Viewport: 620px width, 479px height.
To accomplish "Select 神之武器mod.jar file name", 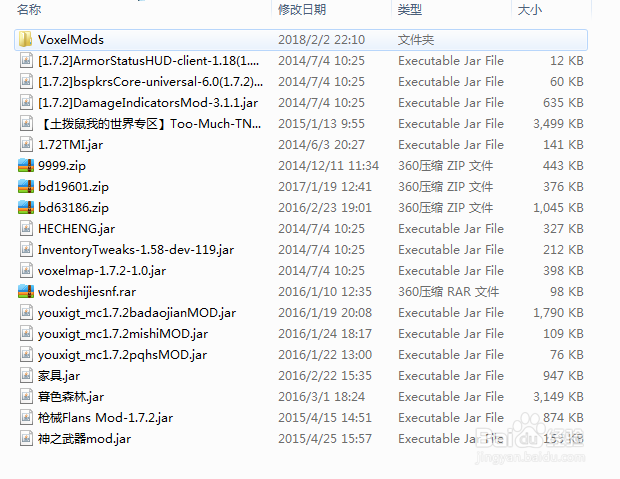I will point(84,439).
